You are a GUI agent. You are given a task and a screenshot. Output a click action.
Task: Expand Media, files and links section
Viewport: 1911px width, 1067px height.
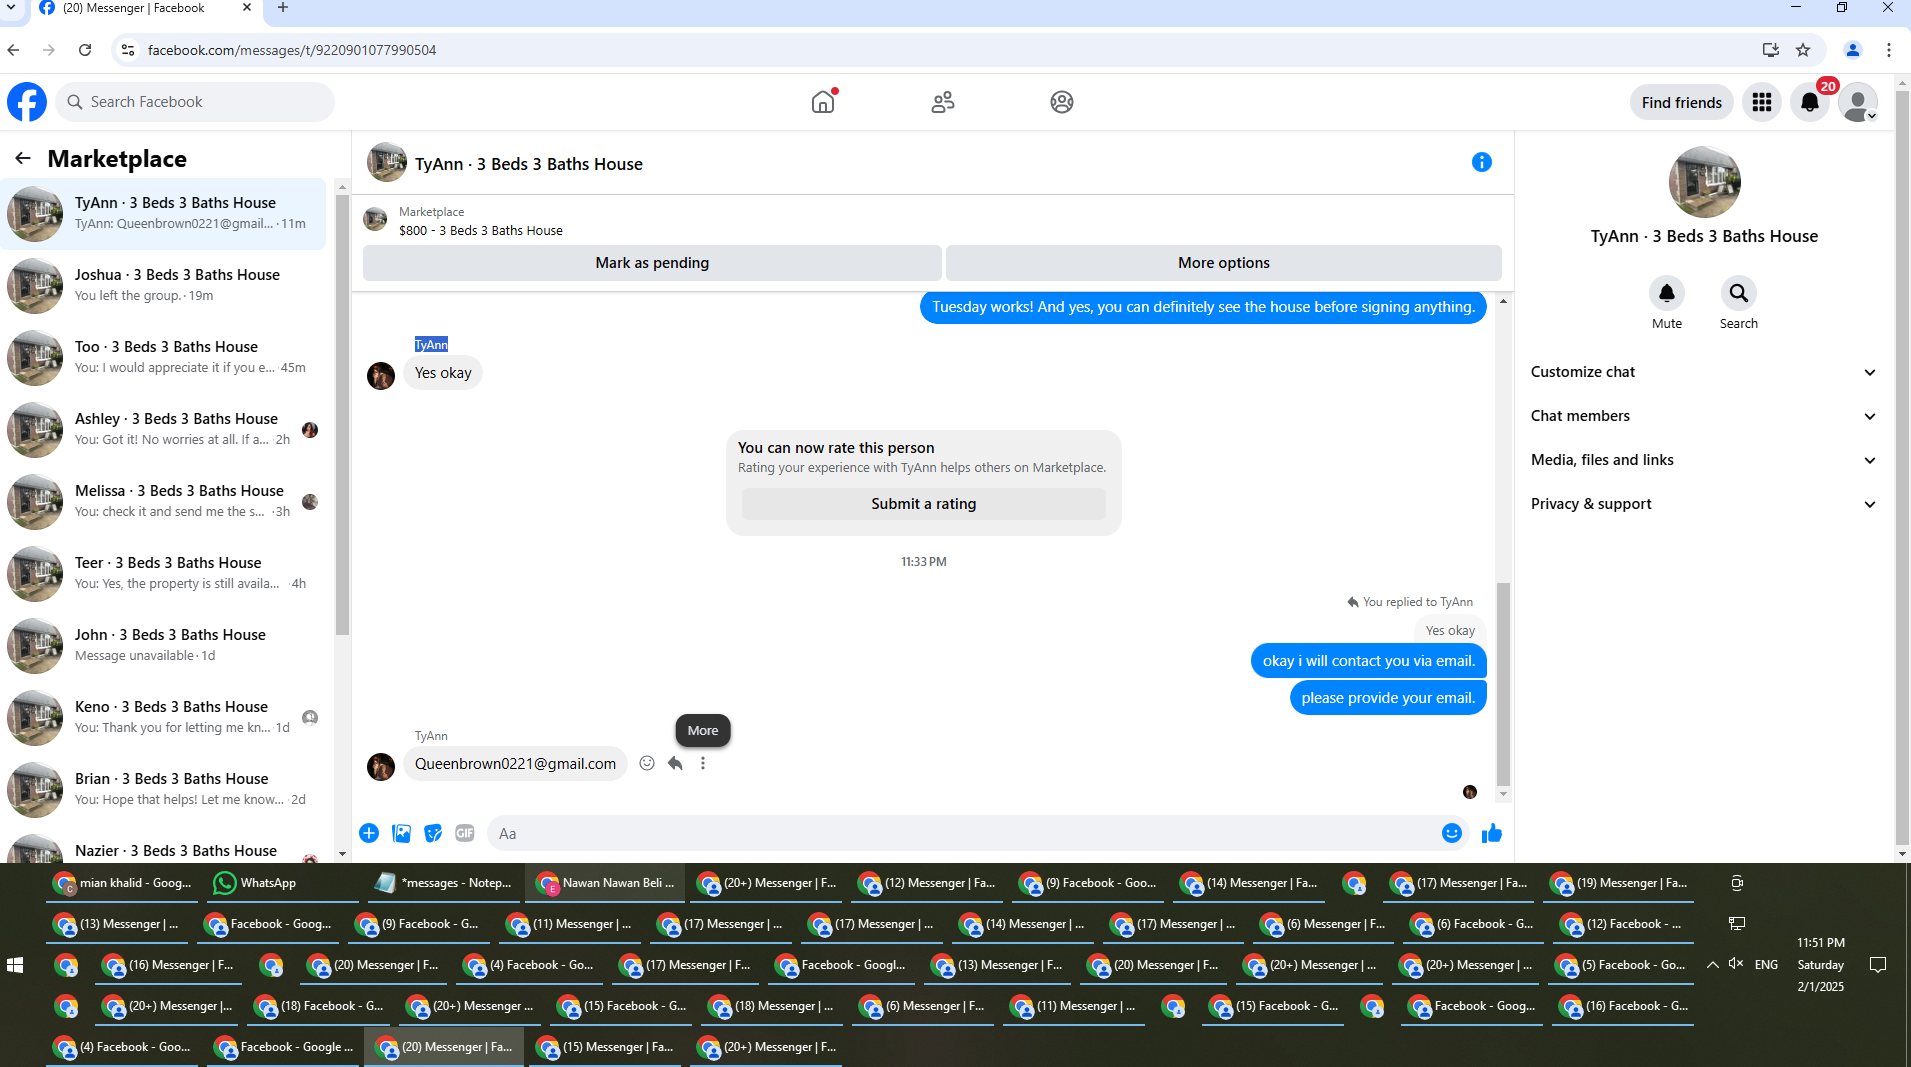click(x=1703, y=460)
